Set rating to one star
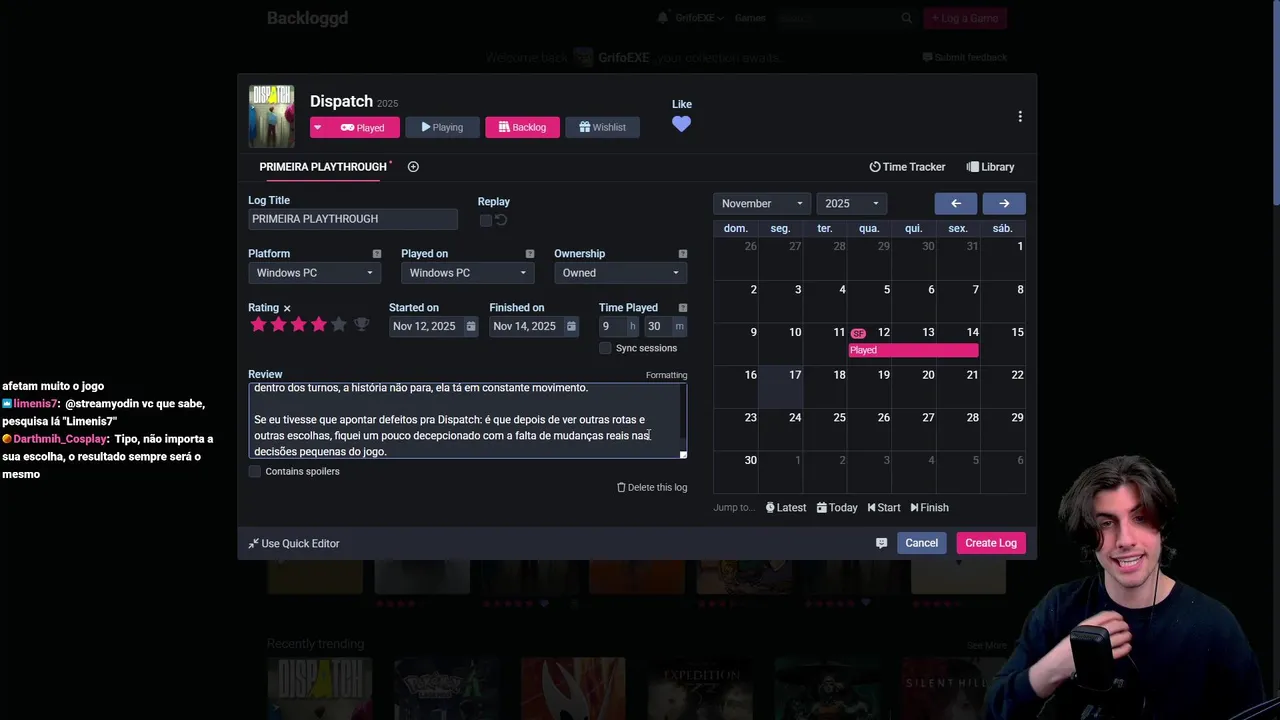1280x720 pixels. (259, 325)
